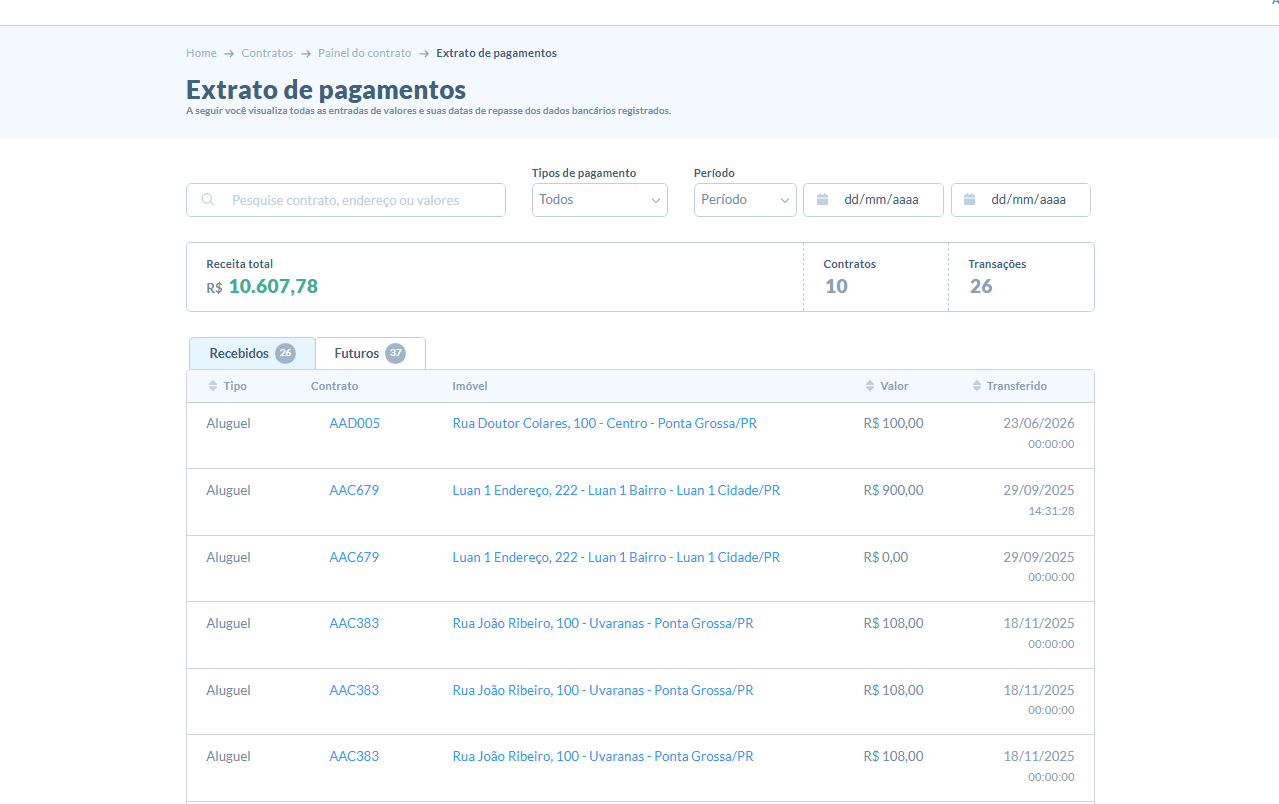Click calendar icon in first date field
The width and height of the screenshot is (1279, 804).
point(823,199)
